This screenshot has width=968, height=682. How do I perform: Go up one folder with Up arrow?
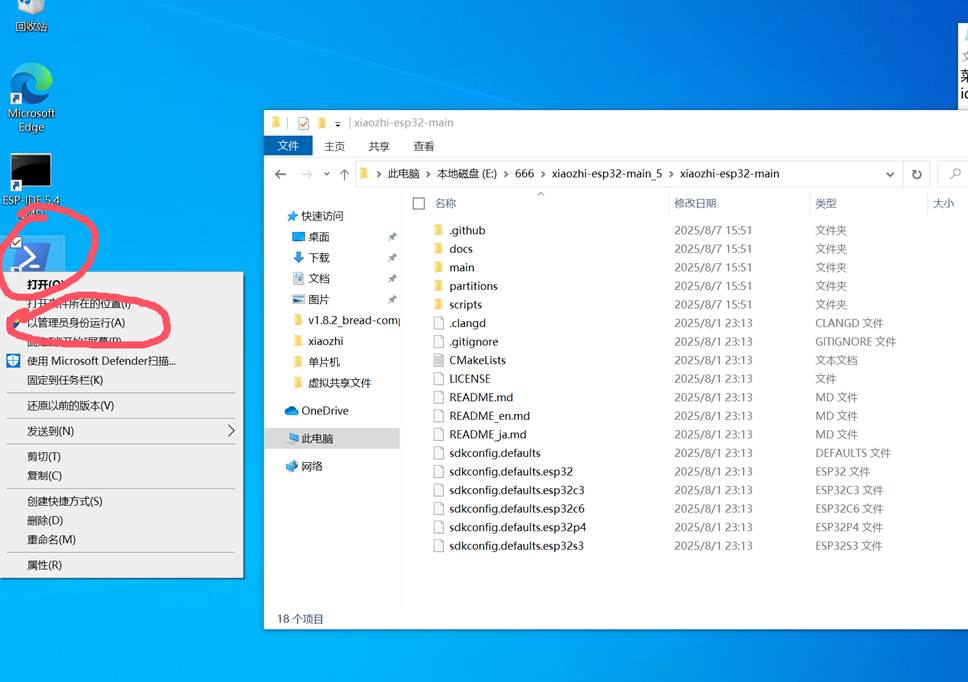(x=344, y=174)
